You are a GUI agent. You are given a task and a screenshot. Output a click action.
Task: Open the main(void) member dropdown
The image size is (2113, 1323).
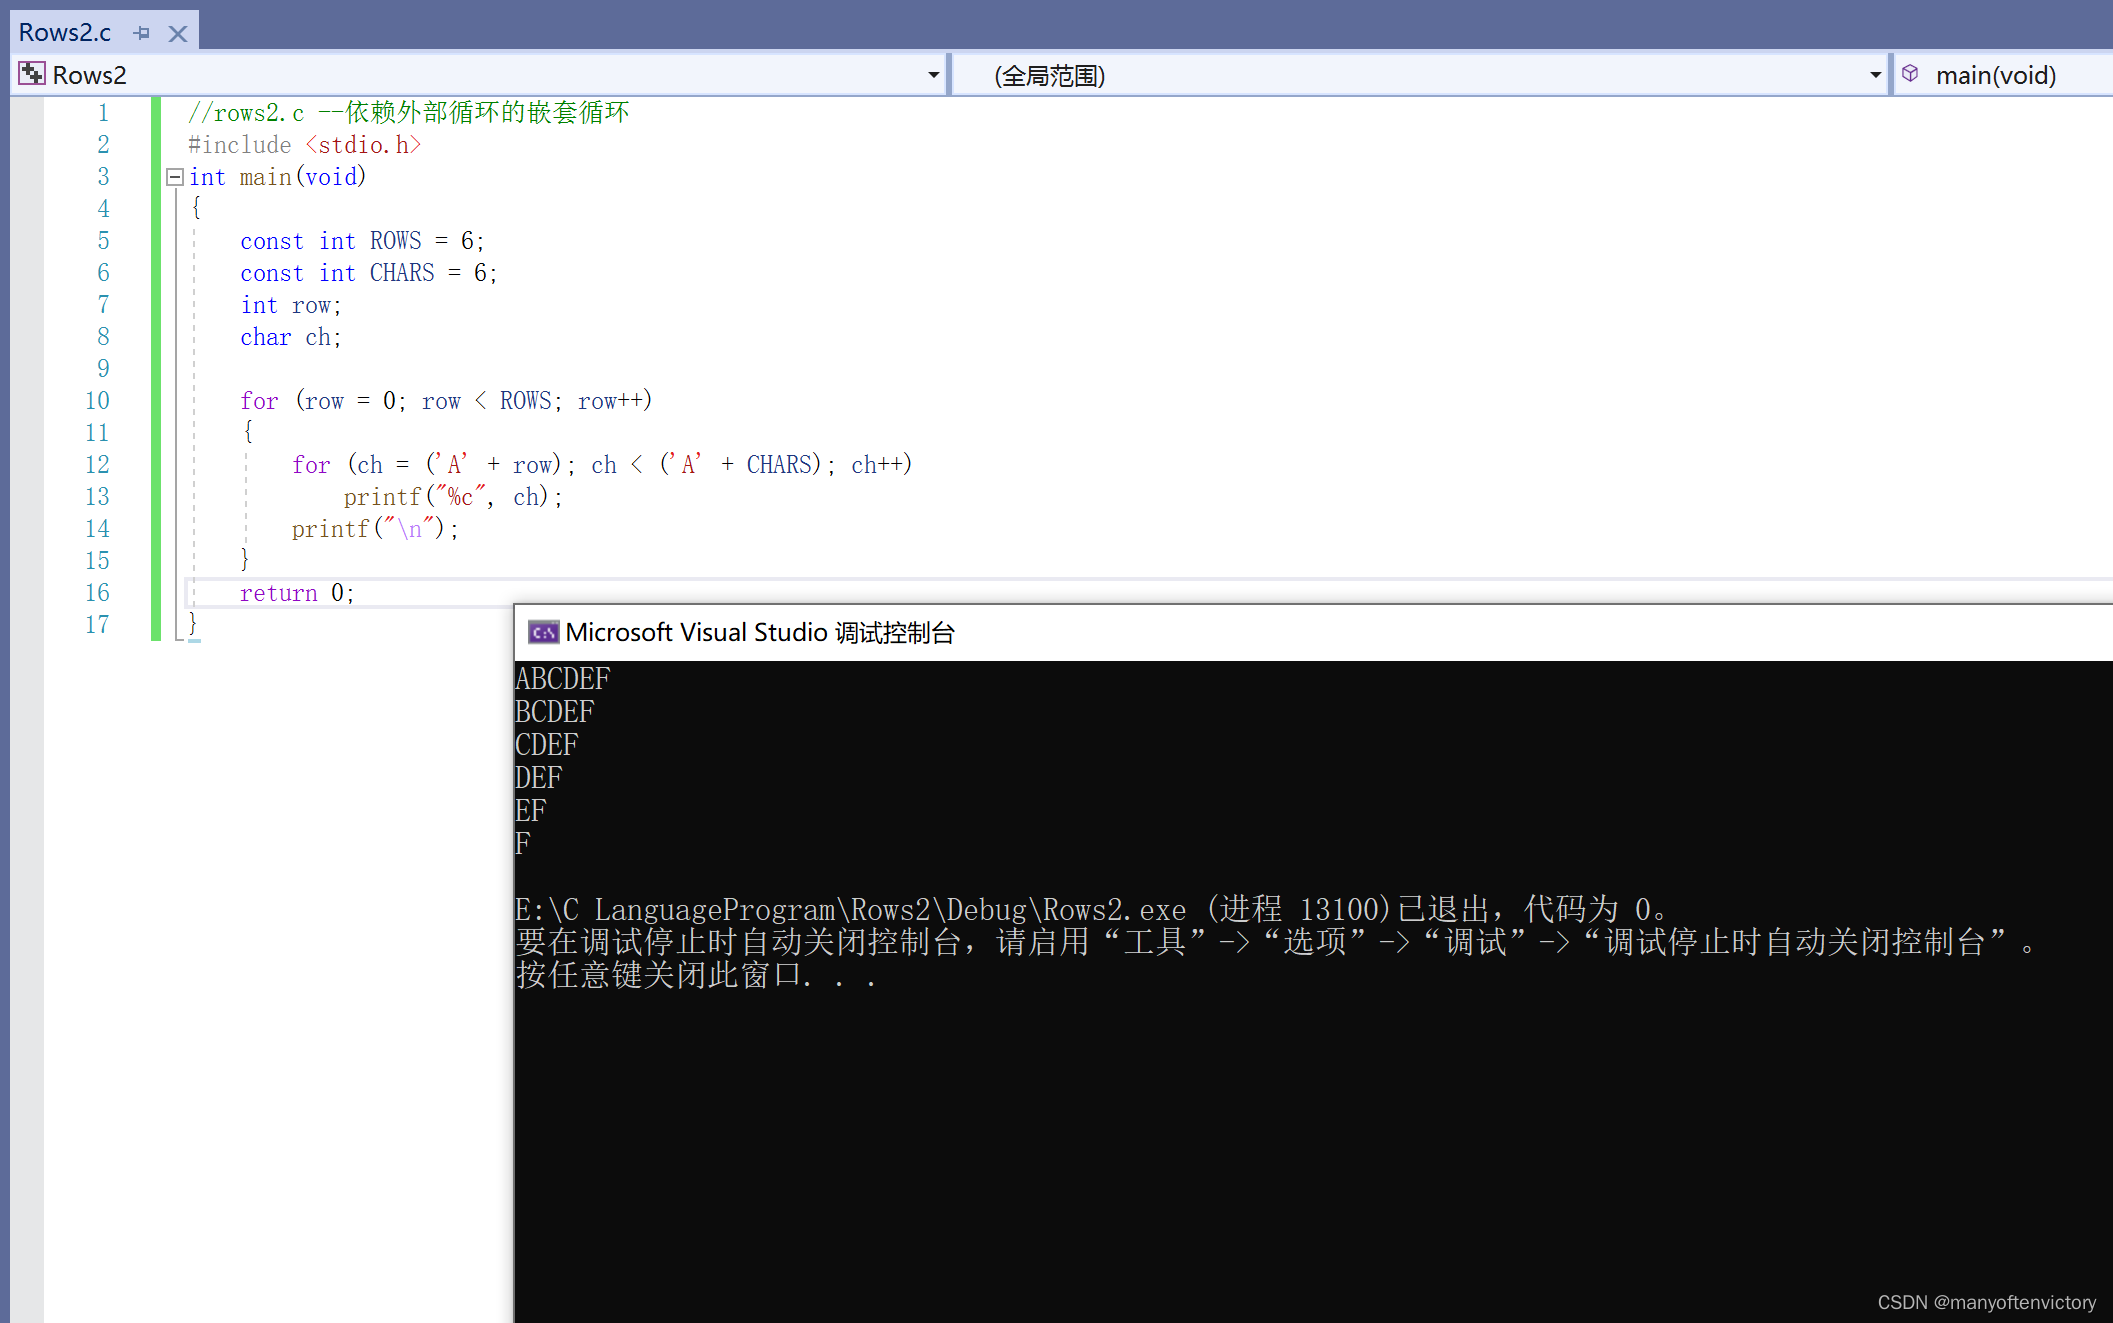click(2003, 75)
